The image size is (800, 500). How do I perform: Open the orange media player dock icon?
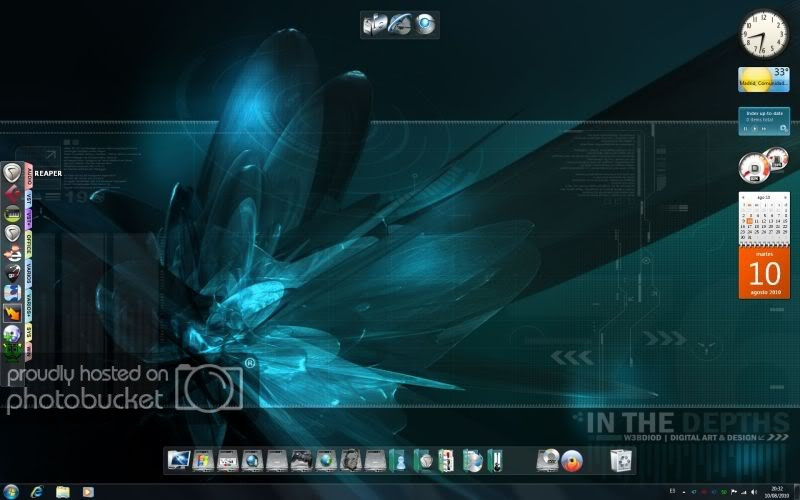pos(572,460)
